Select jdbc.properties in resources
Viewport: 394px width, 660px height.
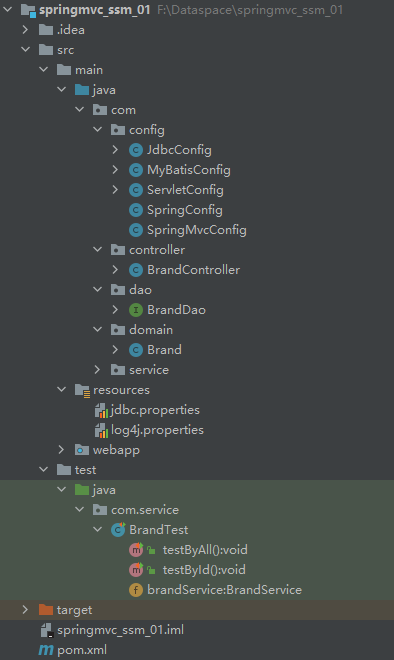click(155, 410)
